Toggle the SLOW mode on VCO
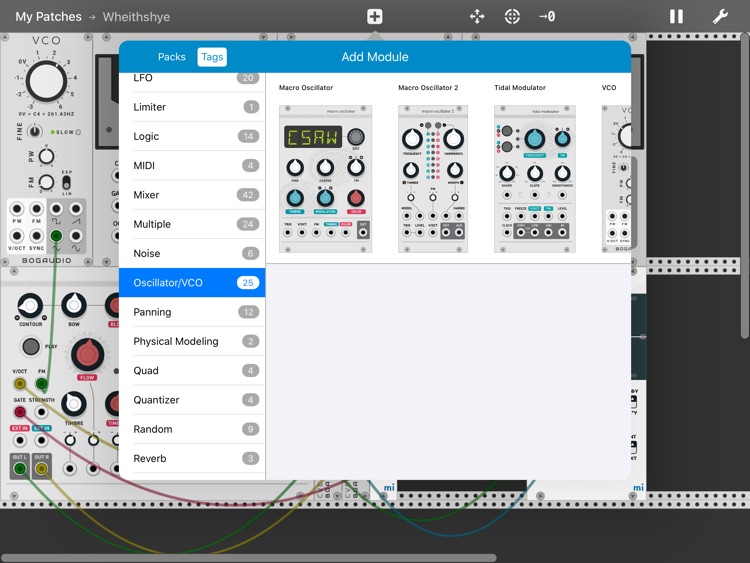Image resolution: width=750 pixels, height=563 pixels. coord(78,132)
